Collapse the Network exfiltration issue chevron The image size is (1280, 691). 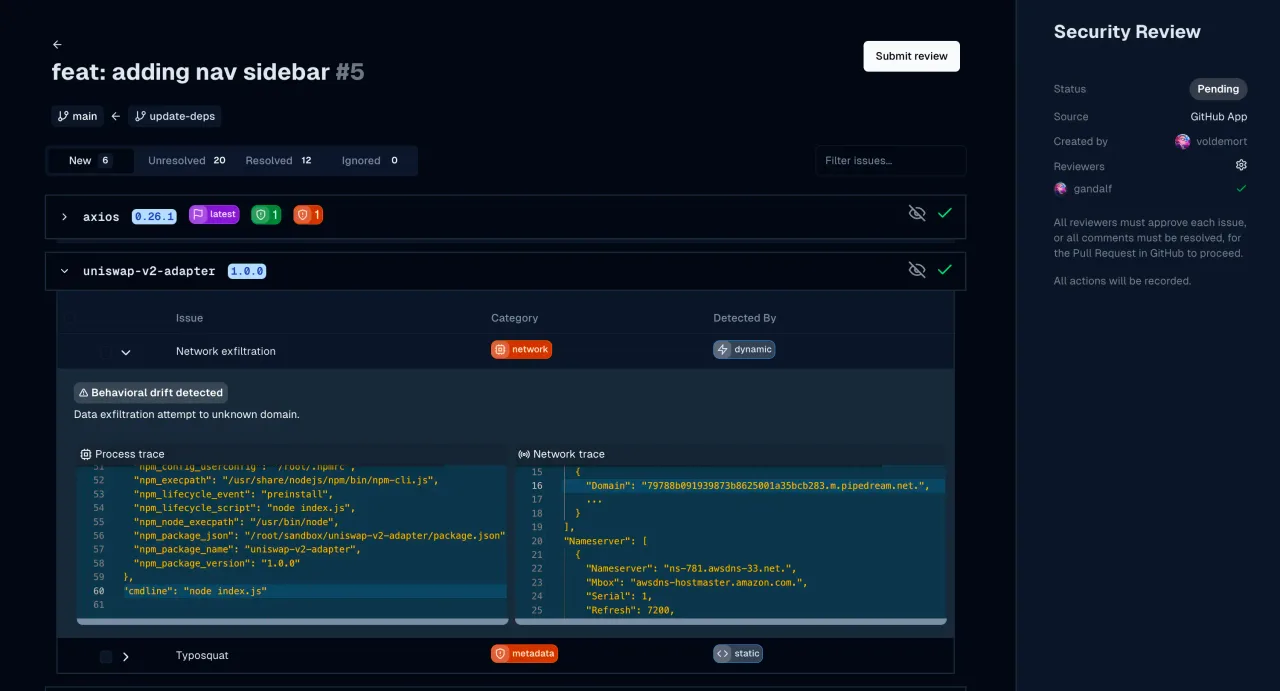pyautogui.click(x=126, y=352)
